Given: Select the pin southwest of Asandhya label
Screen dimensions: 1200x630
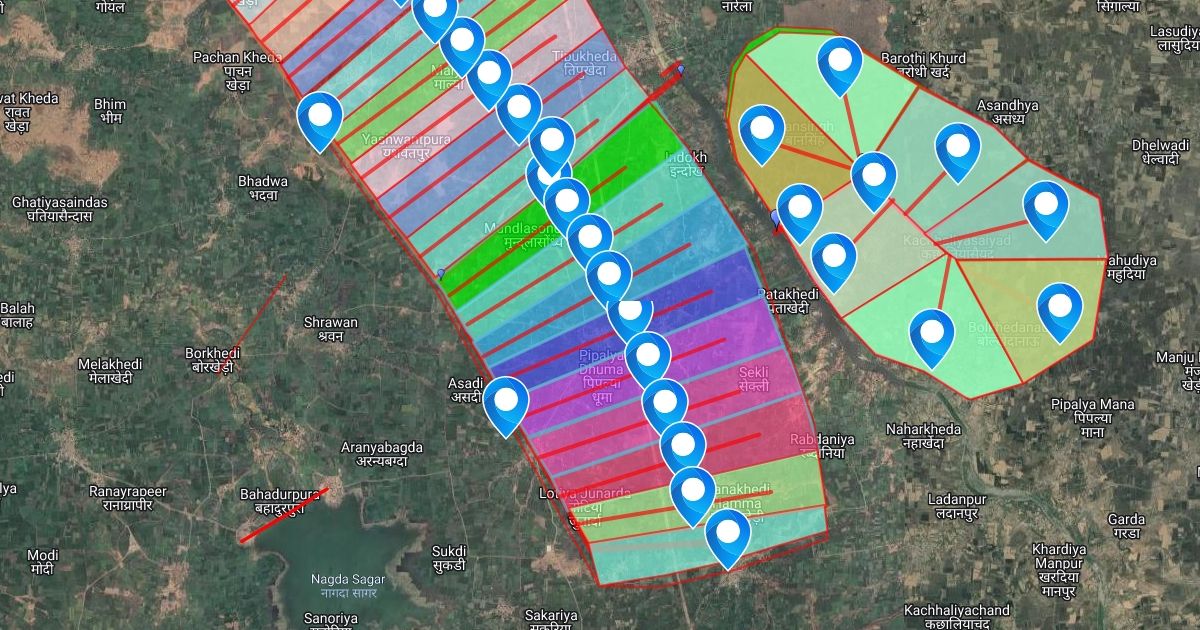Looking at the screenshot, I should click(x=958, y=149).
